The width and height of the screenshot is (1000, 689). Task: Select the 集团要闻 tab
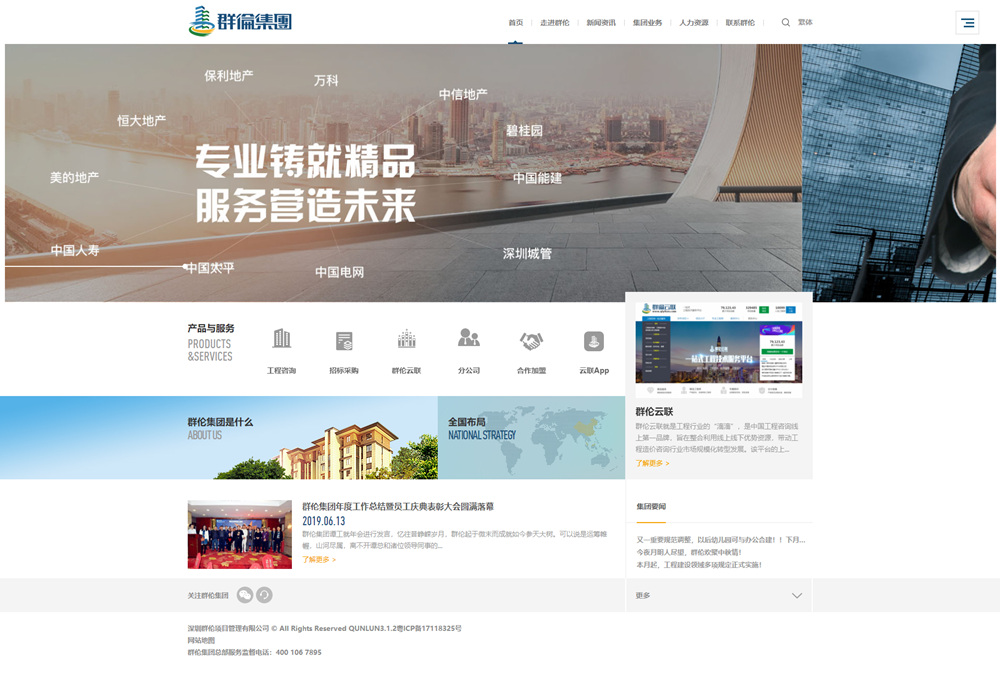[x=651, y=507]
